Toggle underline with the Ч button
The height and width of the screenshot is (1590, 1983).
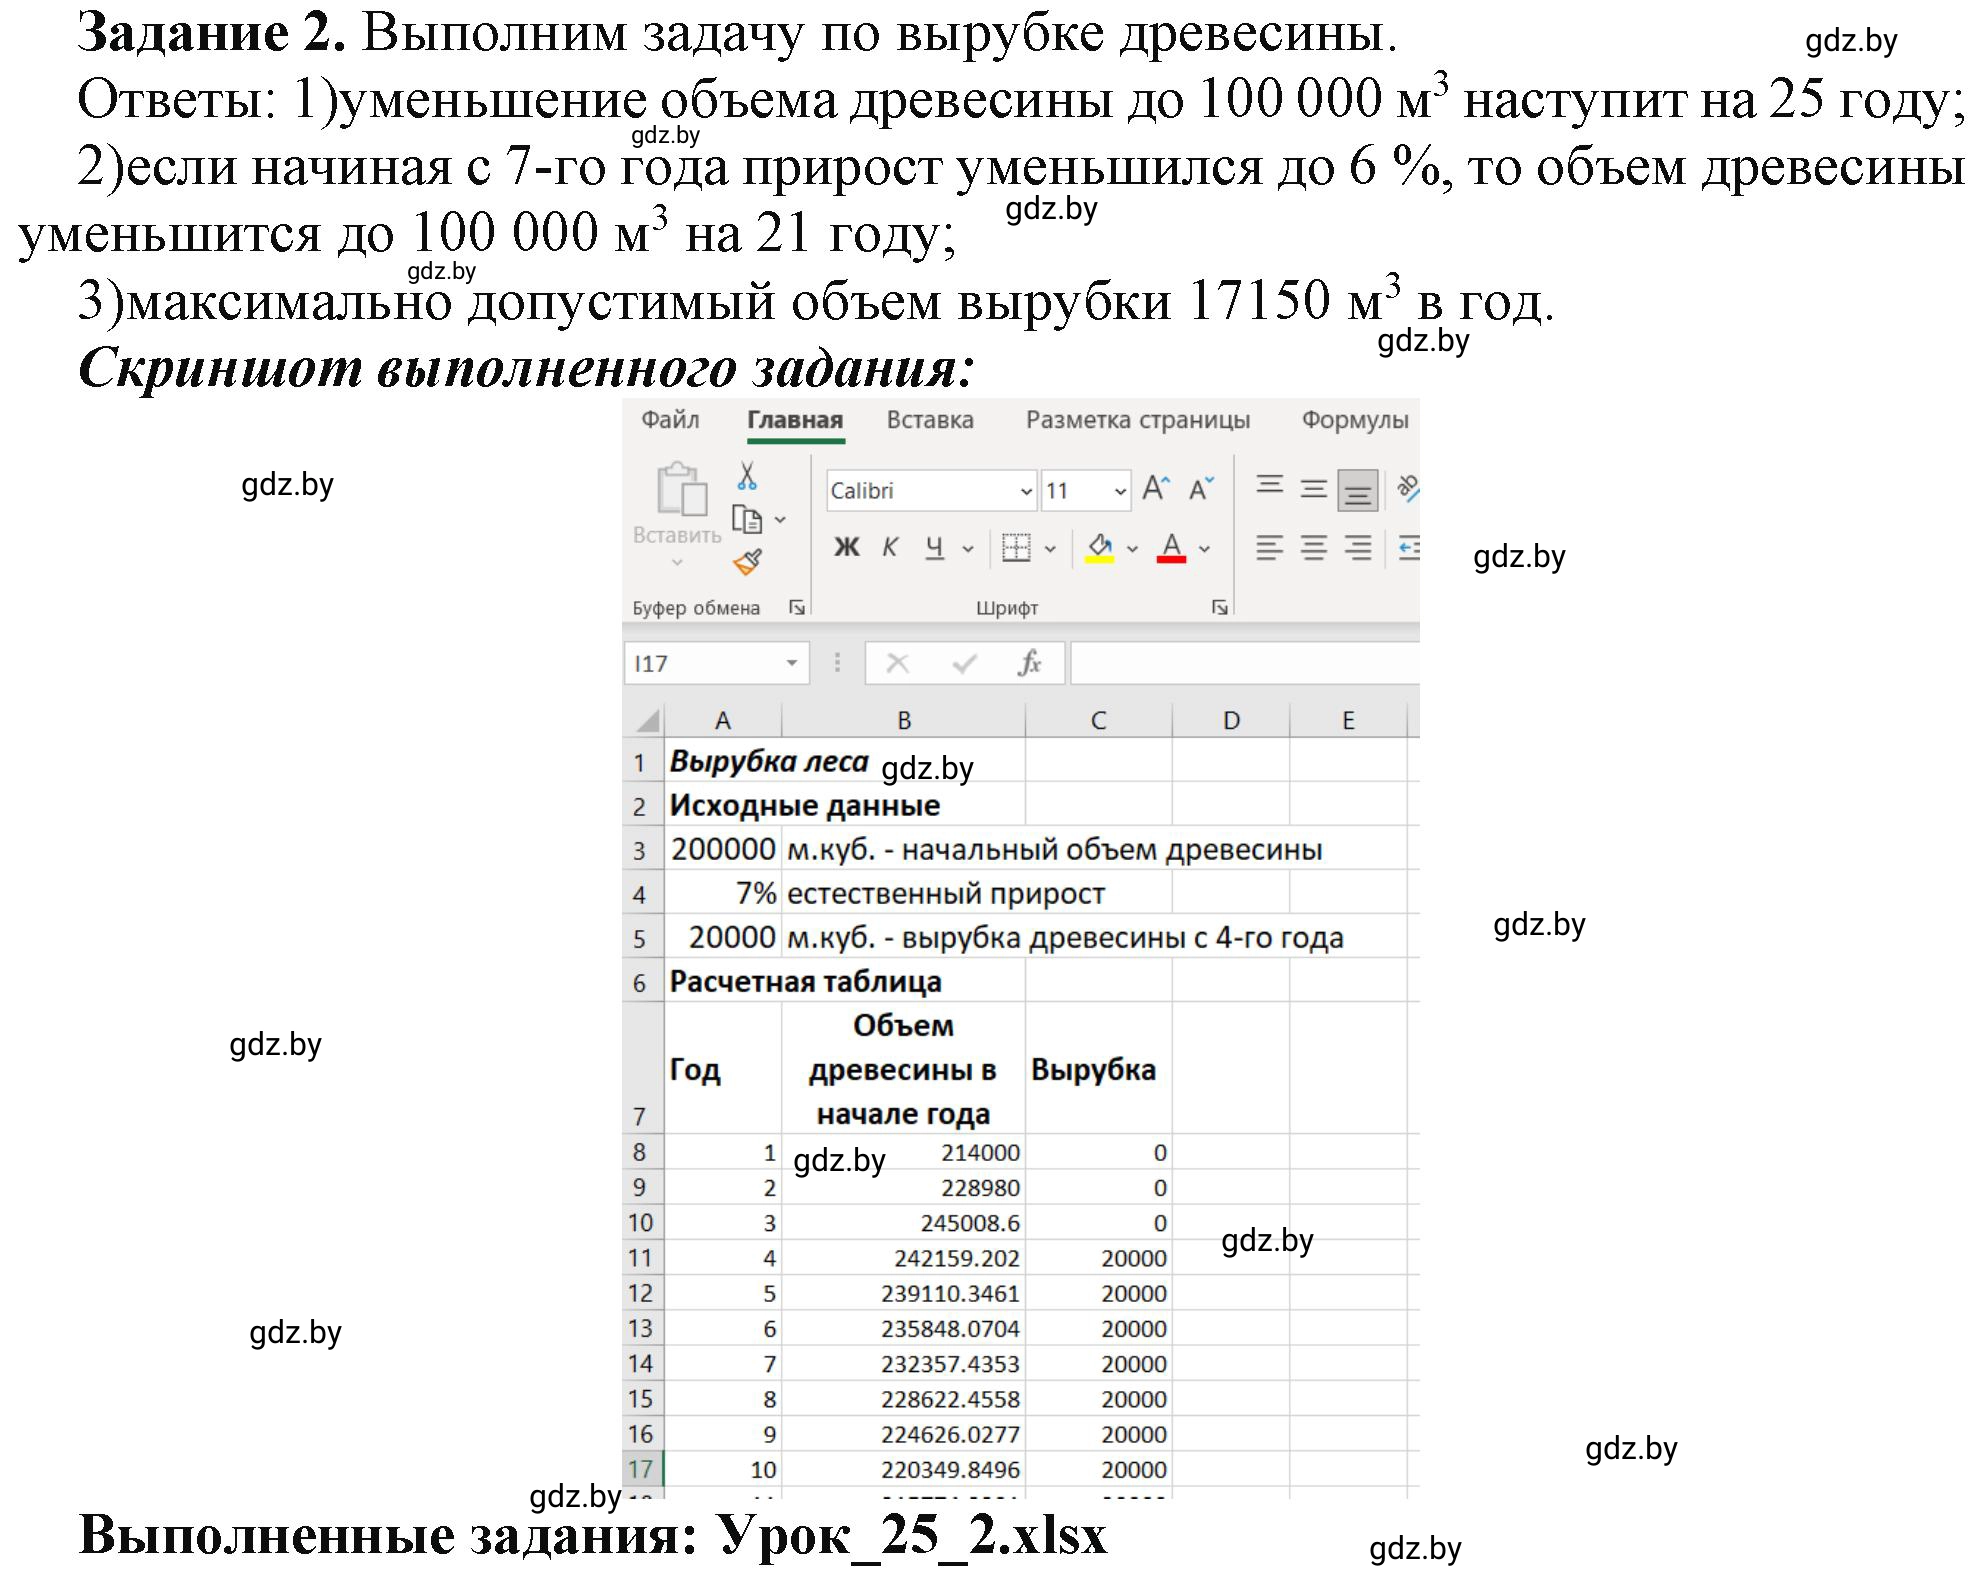935,548
